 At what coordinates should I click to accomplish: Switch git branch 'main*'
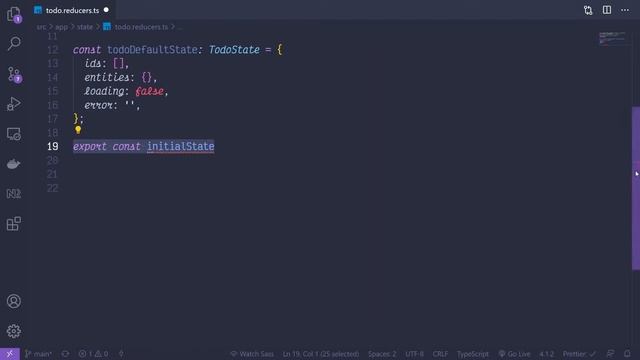[39, 354]
